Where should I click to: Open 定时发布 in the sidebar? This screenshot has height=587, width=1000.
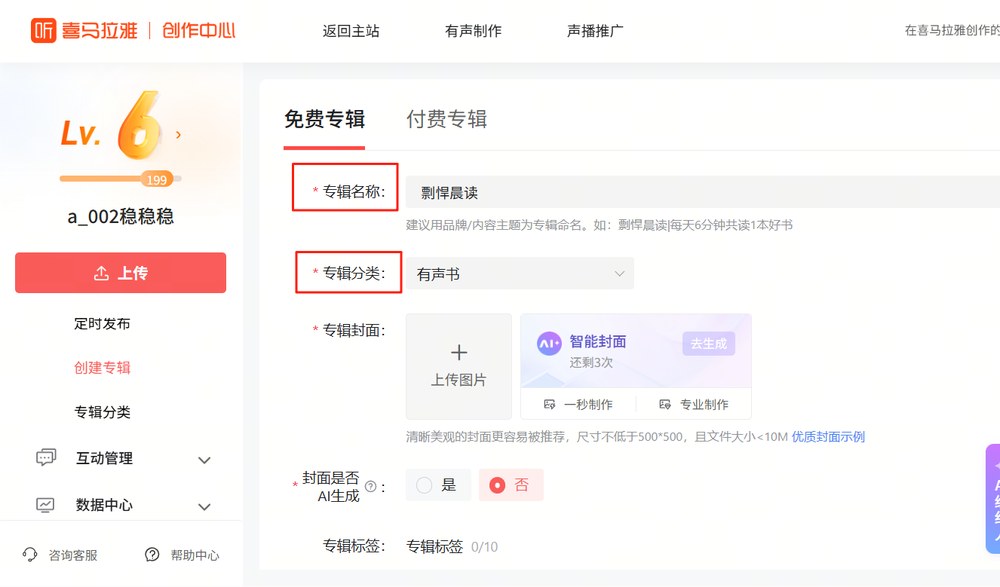[102, 323]
